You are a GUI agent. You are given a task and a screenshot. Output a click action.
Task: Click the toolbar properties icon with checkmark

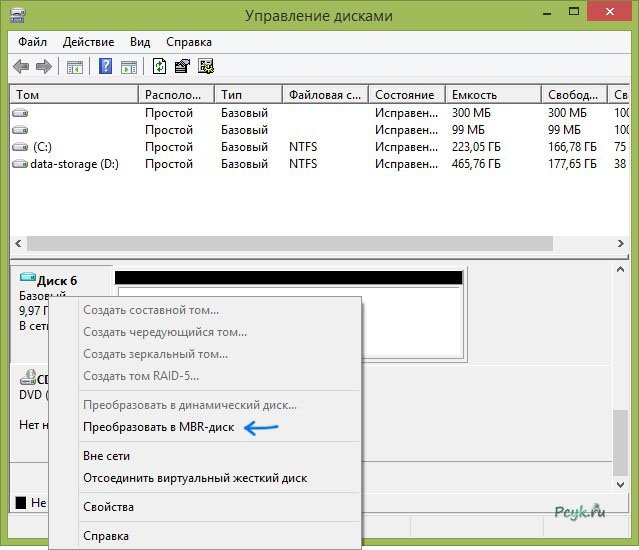point(182,67)
